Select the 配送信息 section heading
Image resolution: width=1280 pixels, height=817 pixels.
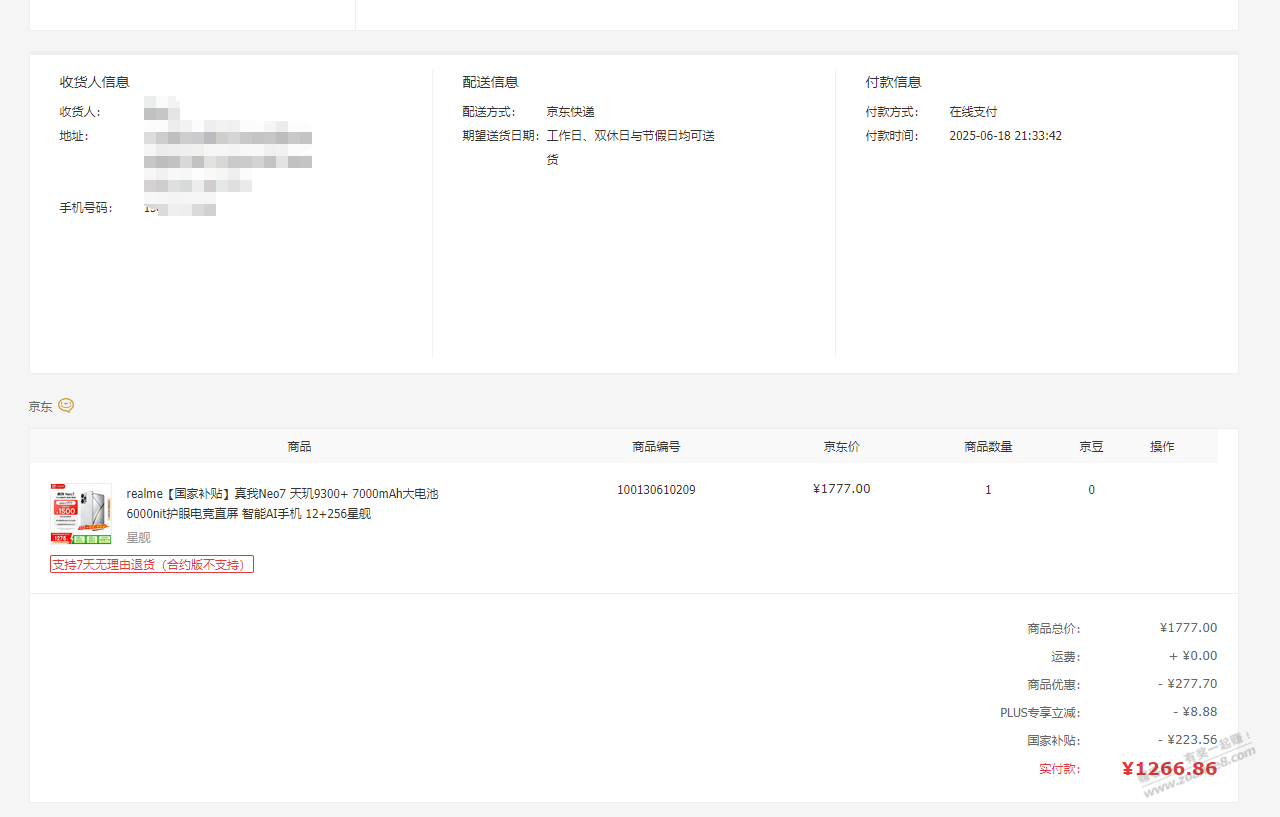pyautogui.click(x=491, y=82)
